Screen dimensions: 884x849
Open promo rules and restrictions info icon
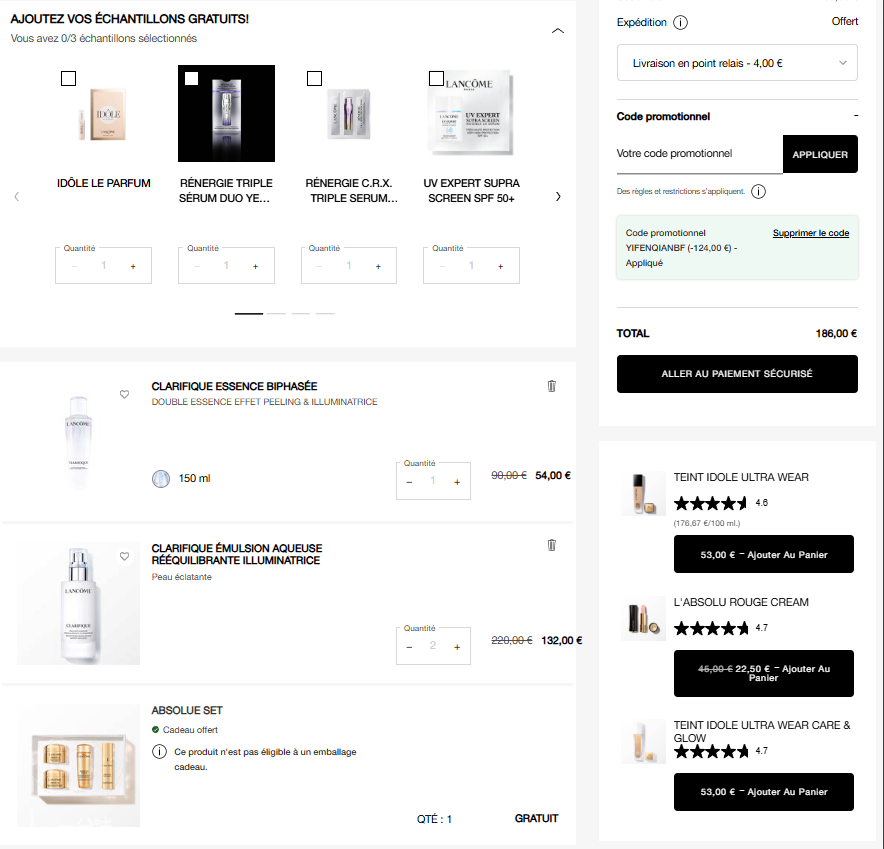pyautogui.click(x=758, y=191)
